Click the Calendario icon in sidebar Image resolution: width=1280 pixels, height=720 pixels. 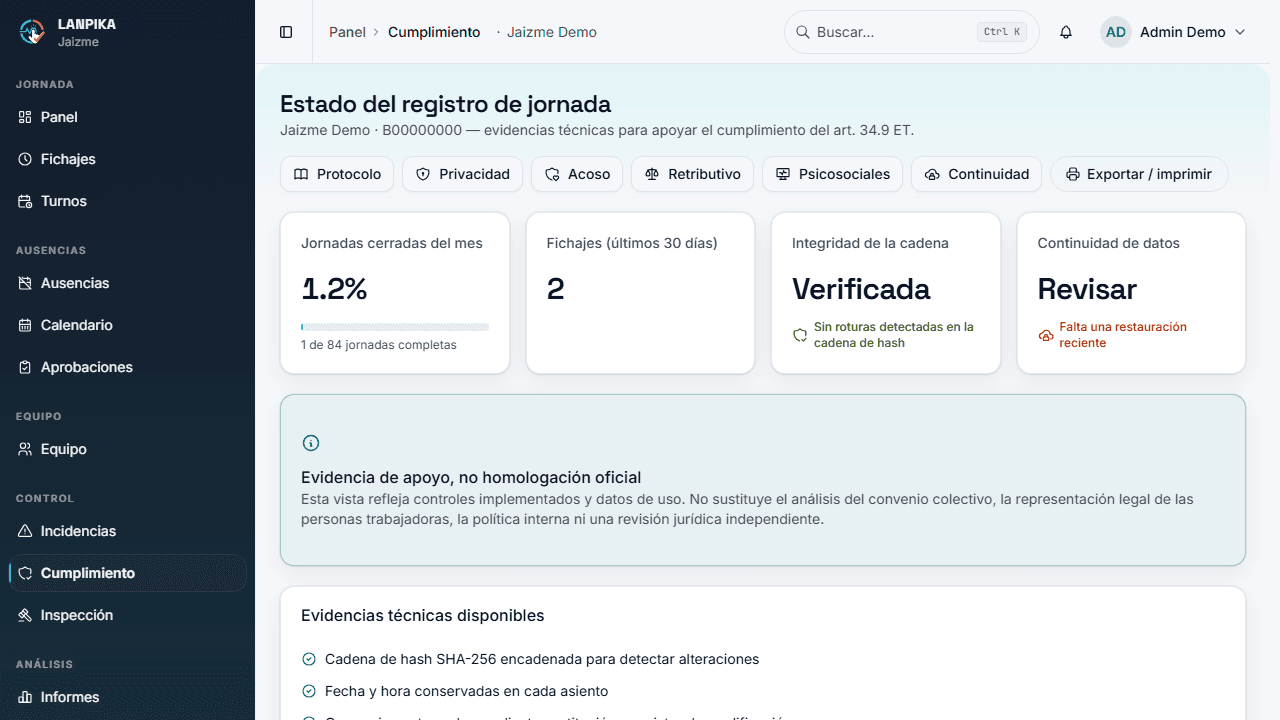click(25, 325)
